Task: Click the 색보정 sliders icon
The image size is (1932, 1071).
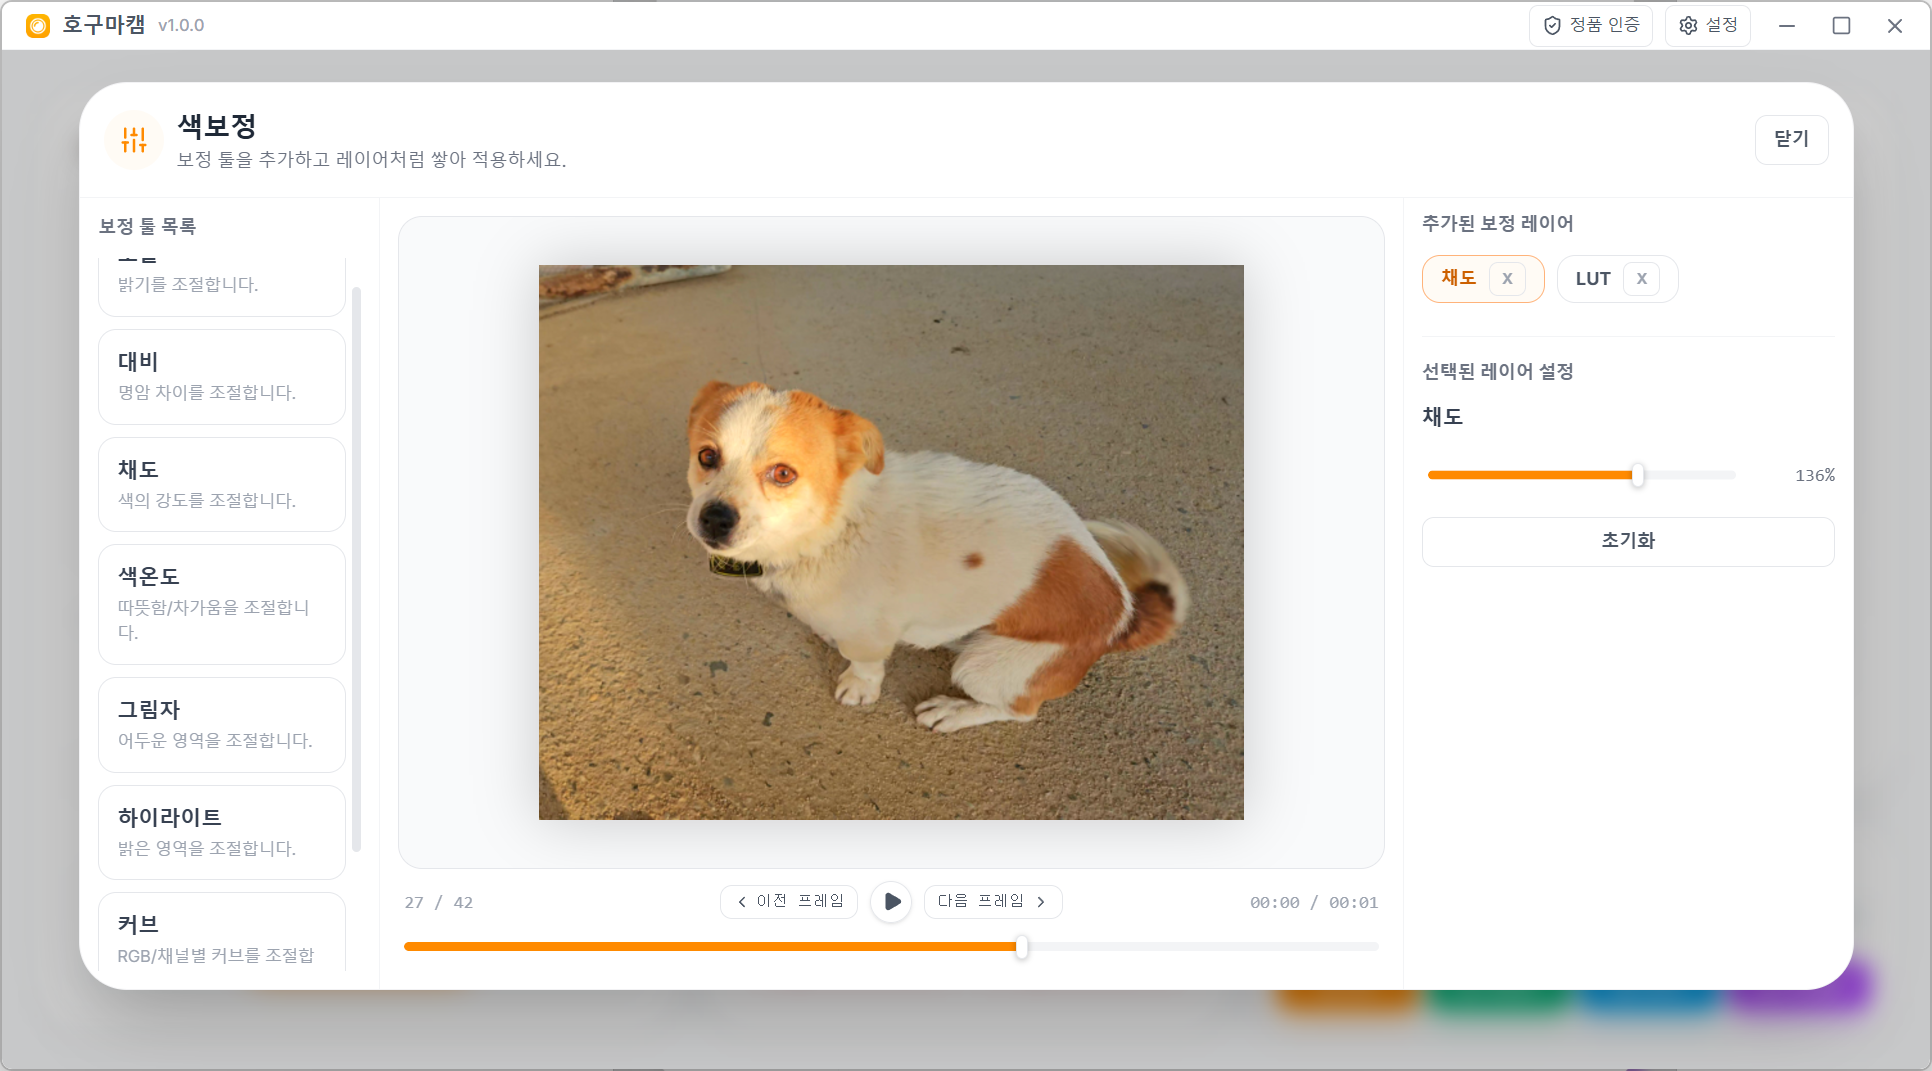Action: 134,140
